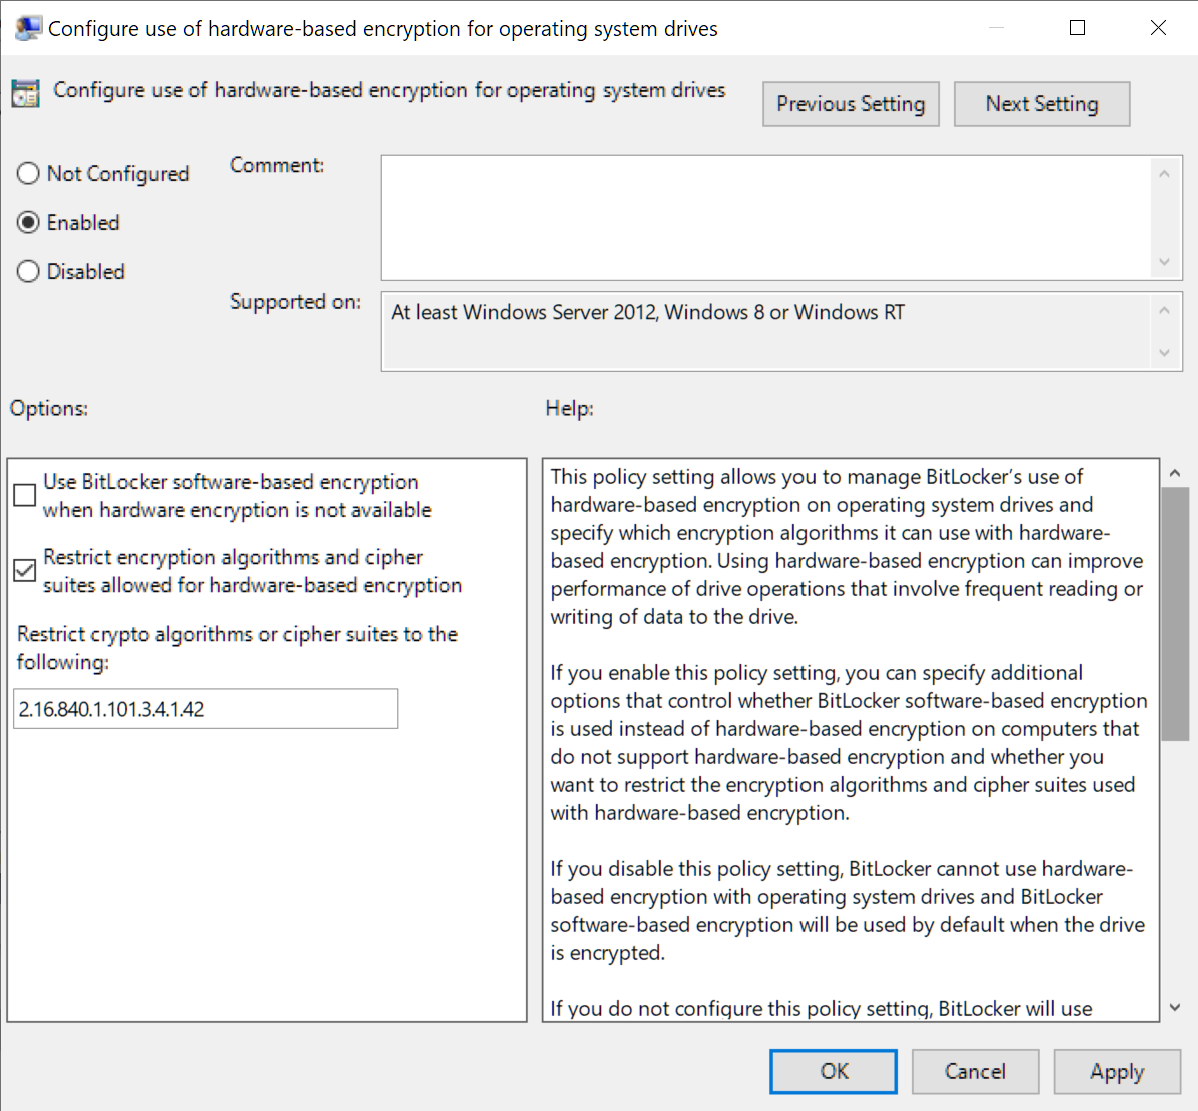Click the Comment box scroll up arrow

1164,174
